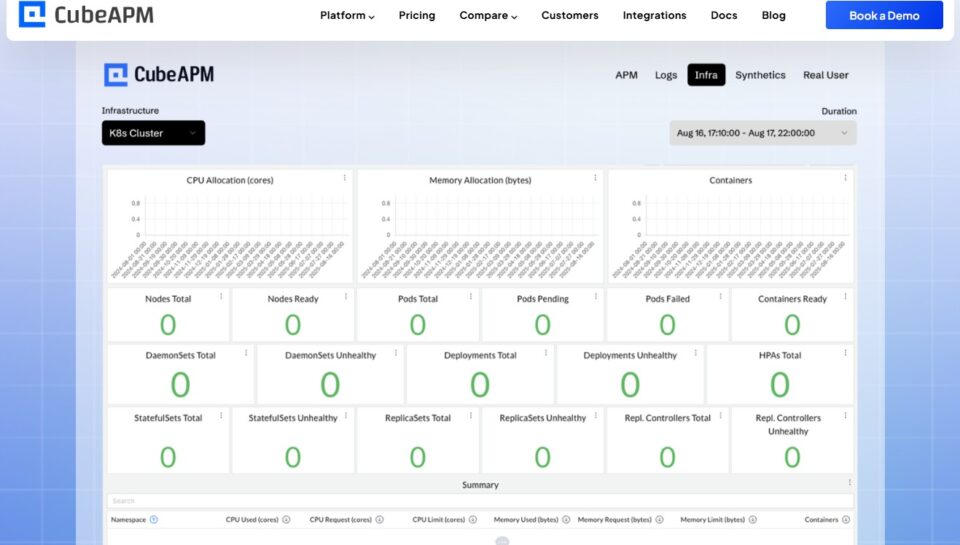Viewport: 960px width, 545px height.
Task: Click the CubeAPM logo inside the dashboard
Action: click(159, 75)
